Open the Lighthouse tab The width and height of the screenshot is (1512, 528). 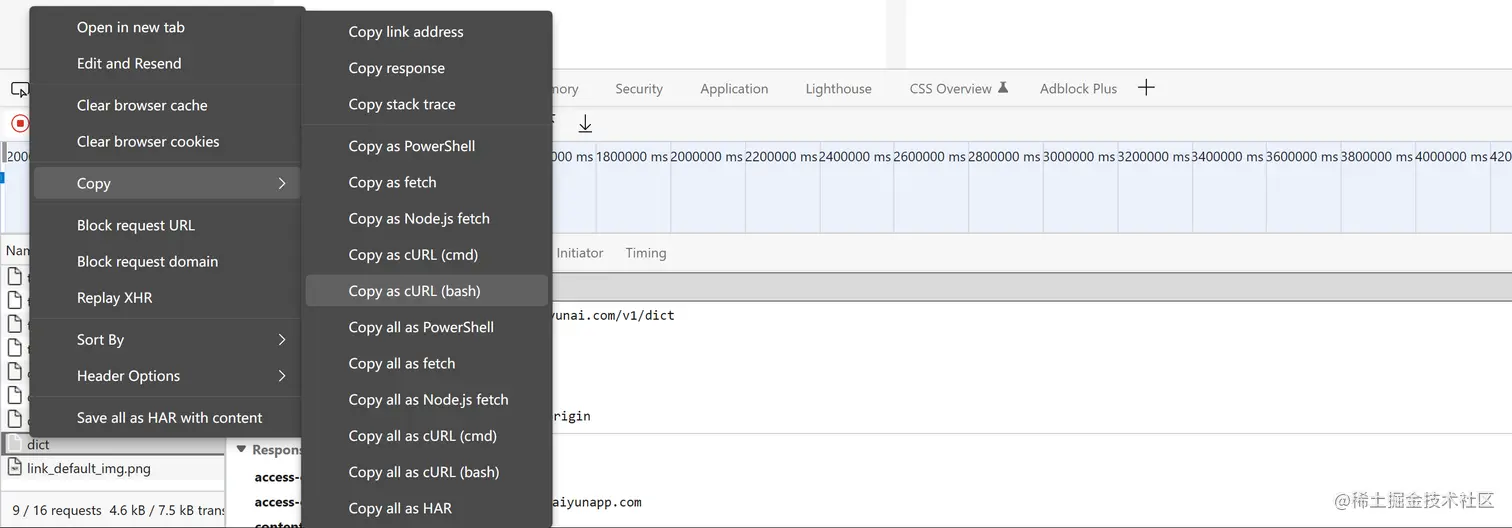838,88
